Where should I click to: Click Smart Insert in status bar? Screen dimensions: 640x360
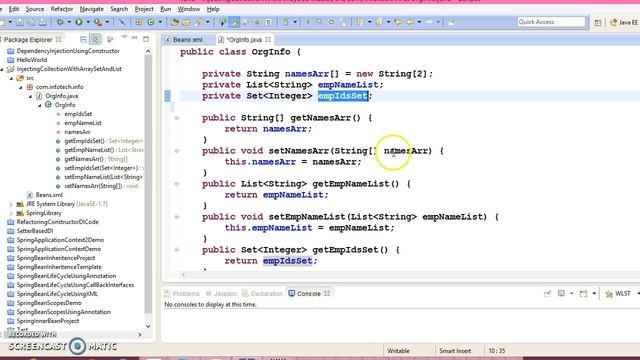[x=455, y=351]
